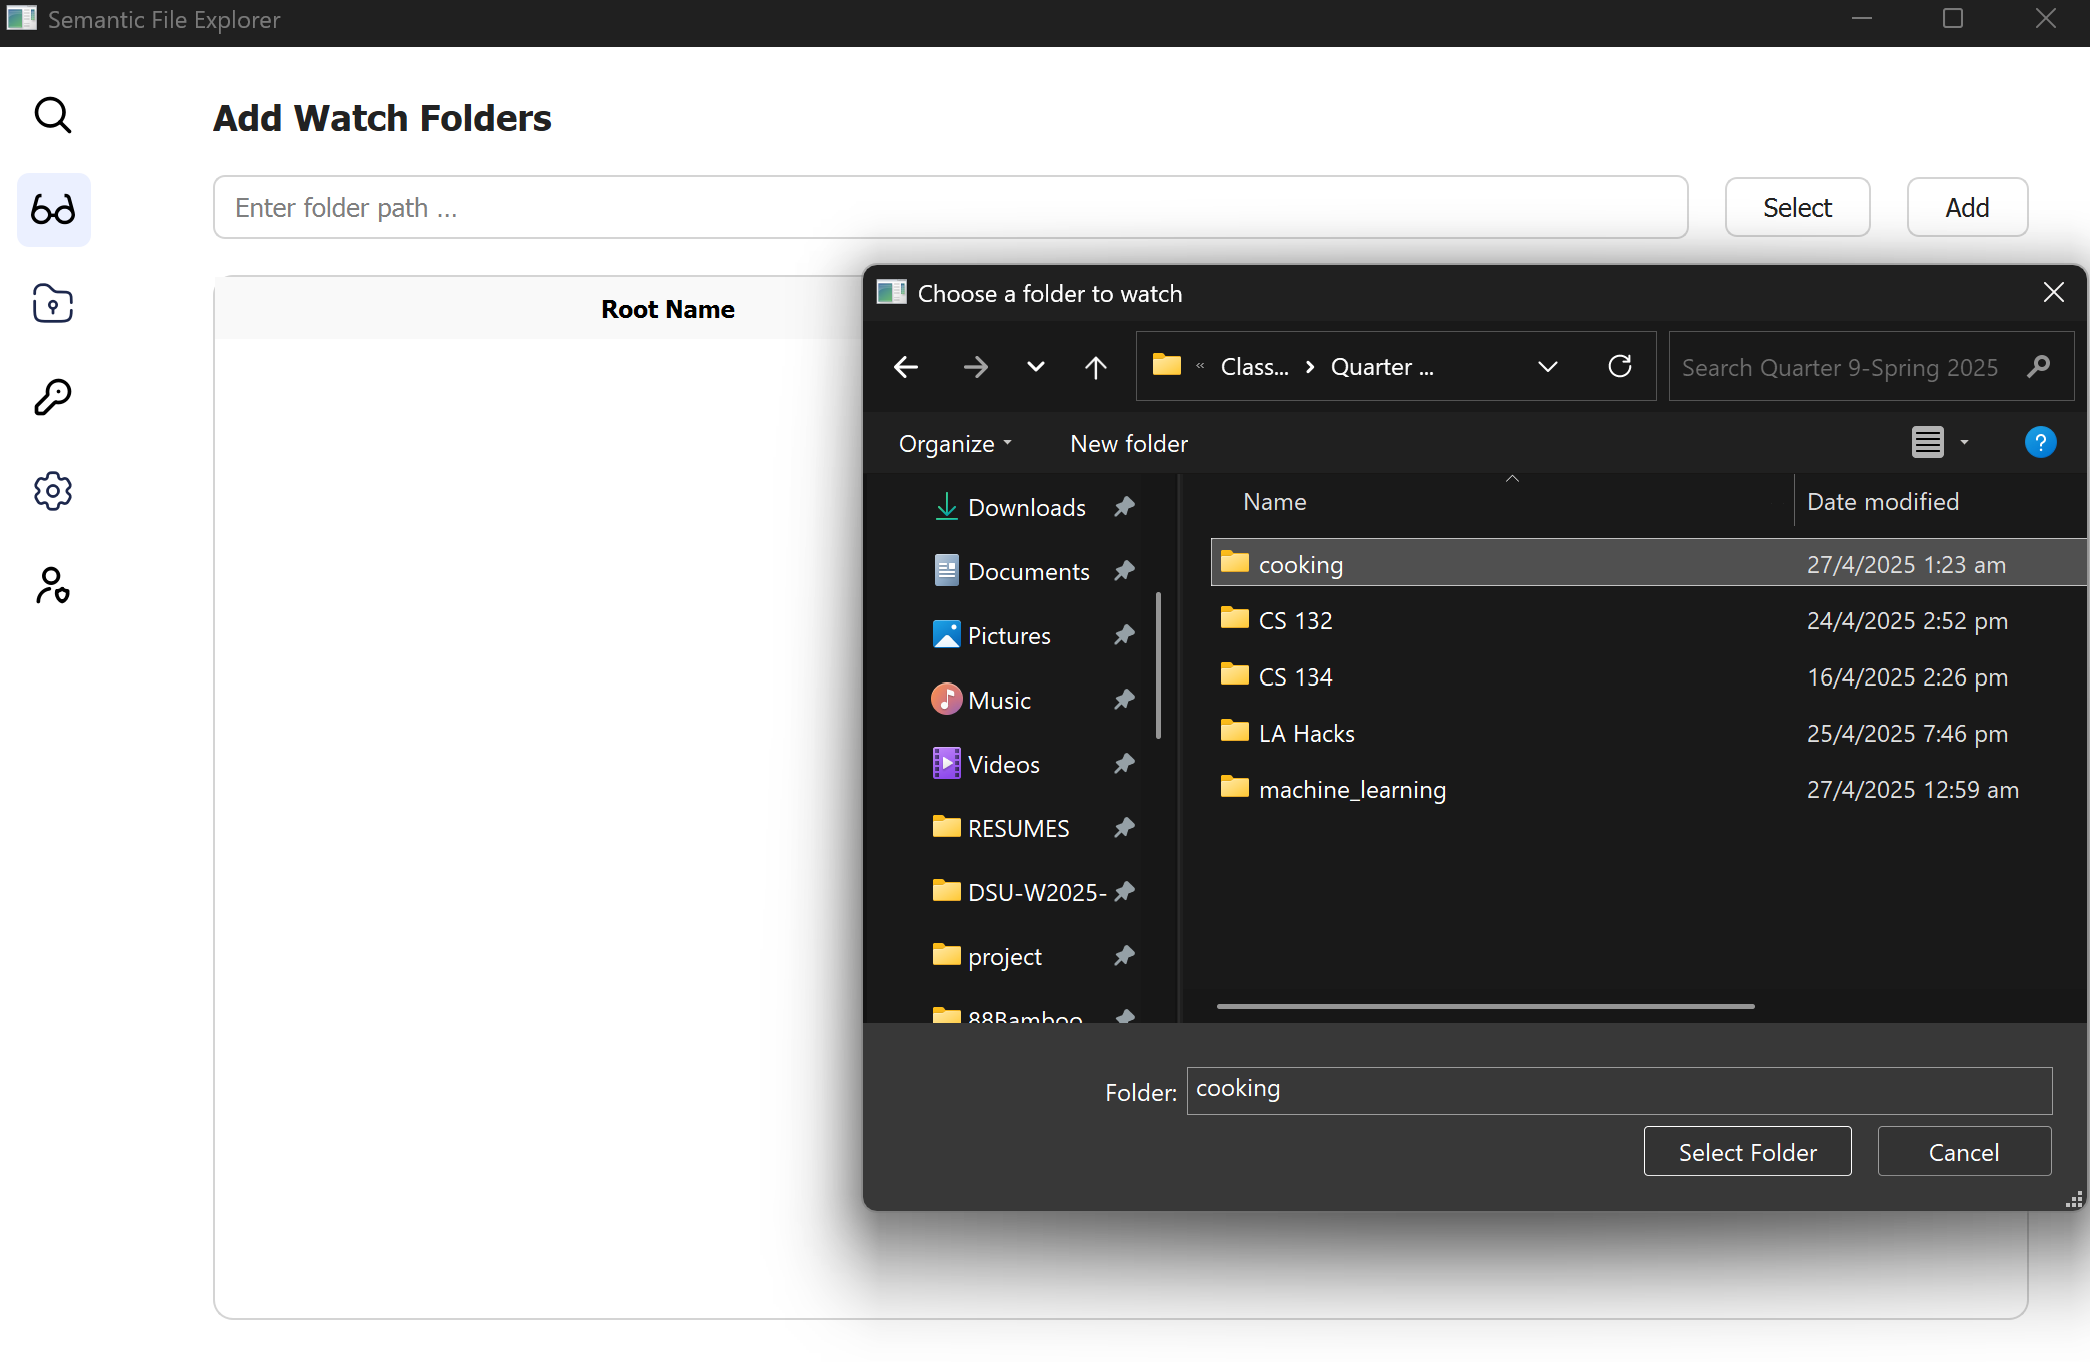Click the dialog's back arrow
The height and width of the screenshot is (1362, 2090).
pyautogui.click(x=906, y=367)
